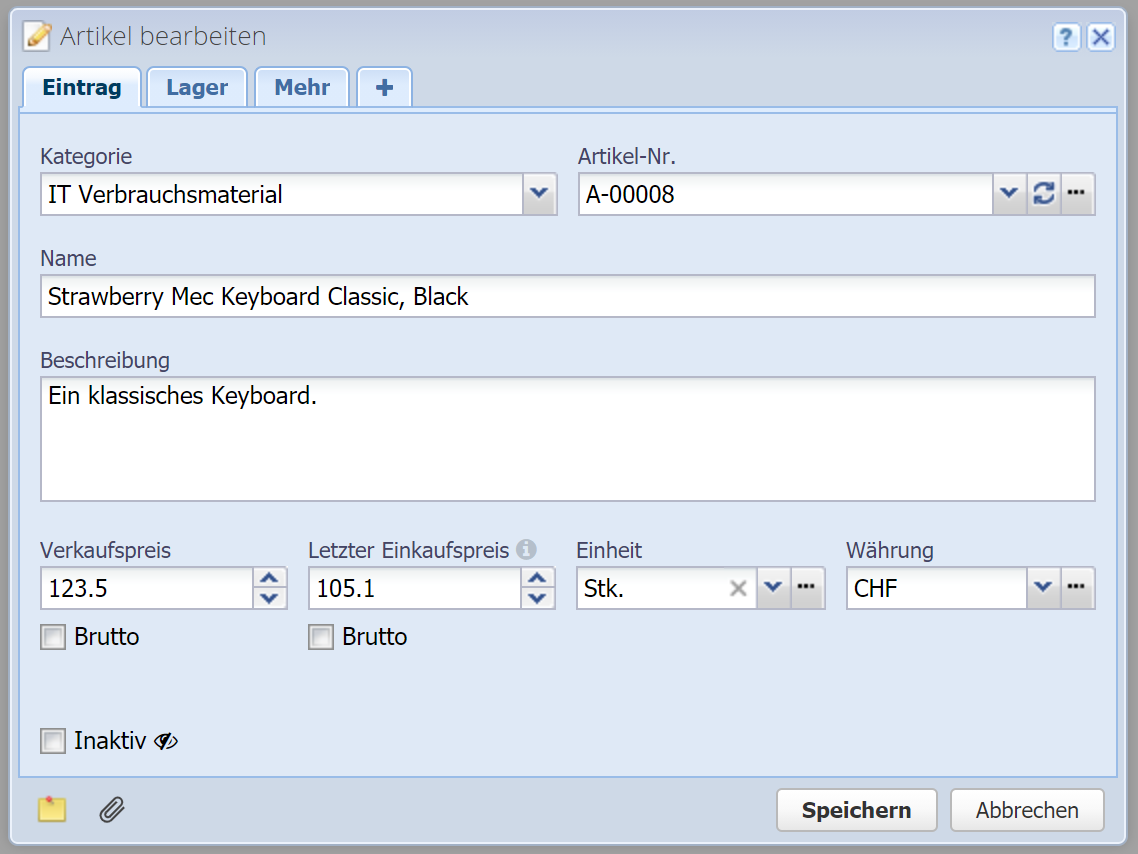Increase Verkaufspreis using the up arrow

coord(268,578)
